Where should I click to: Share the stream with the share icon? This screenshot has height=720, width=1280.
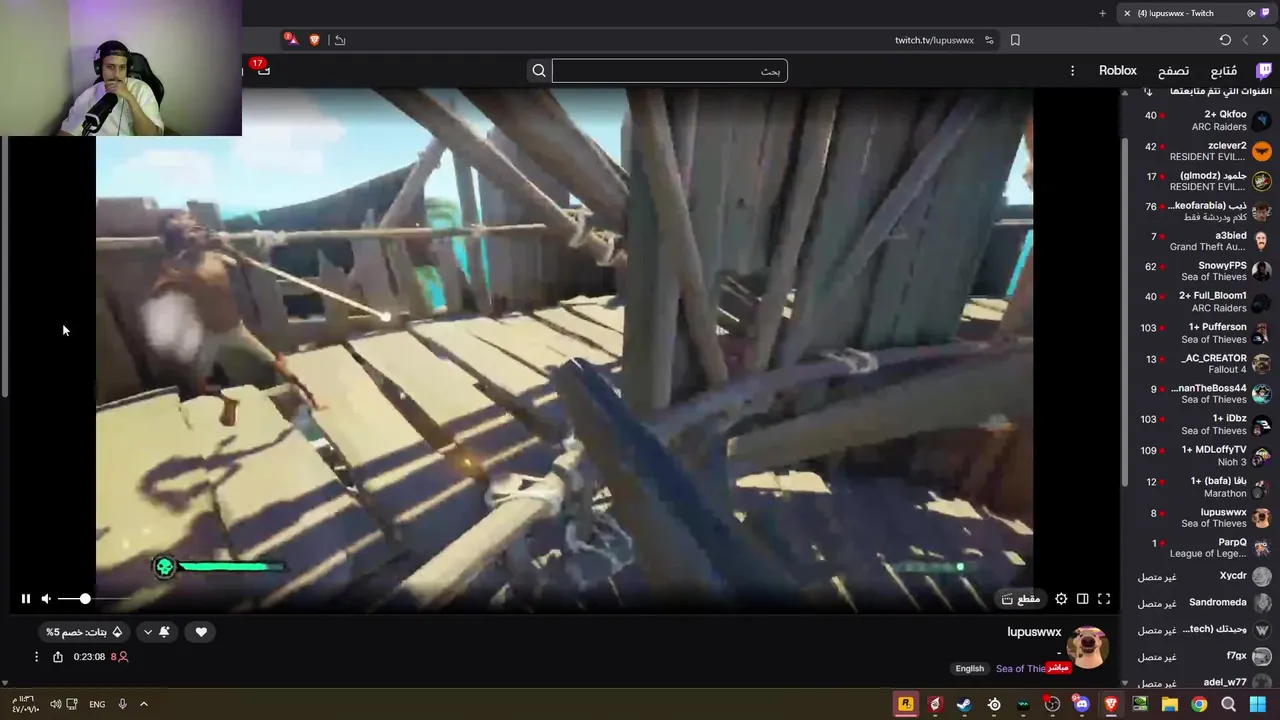click(58, 657)
